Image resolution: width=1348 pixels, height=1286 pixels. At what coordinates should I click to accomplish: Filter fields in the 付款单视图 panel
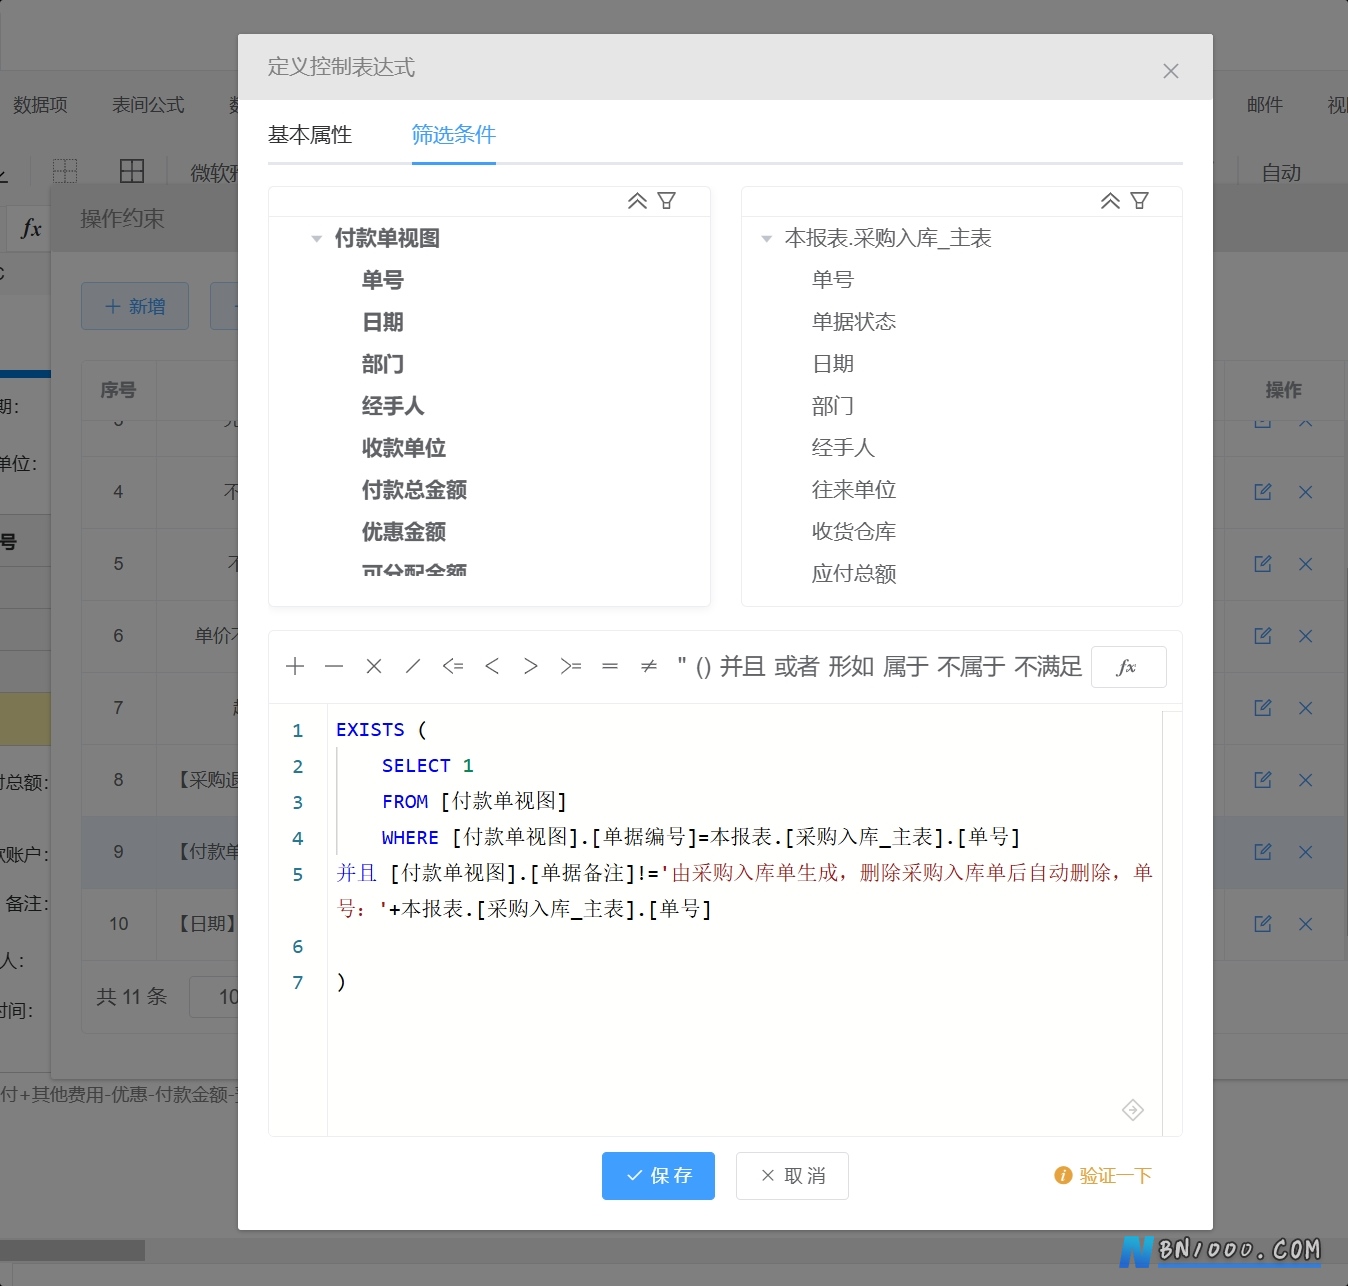[667, 201]
